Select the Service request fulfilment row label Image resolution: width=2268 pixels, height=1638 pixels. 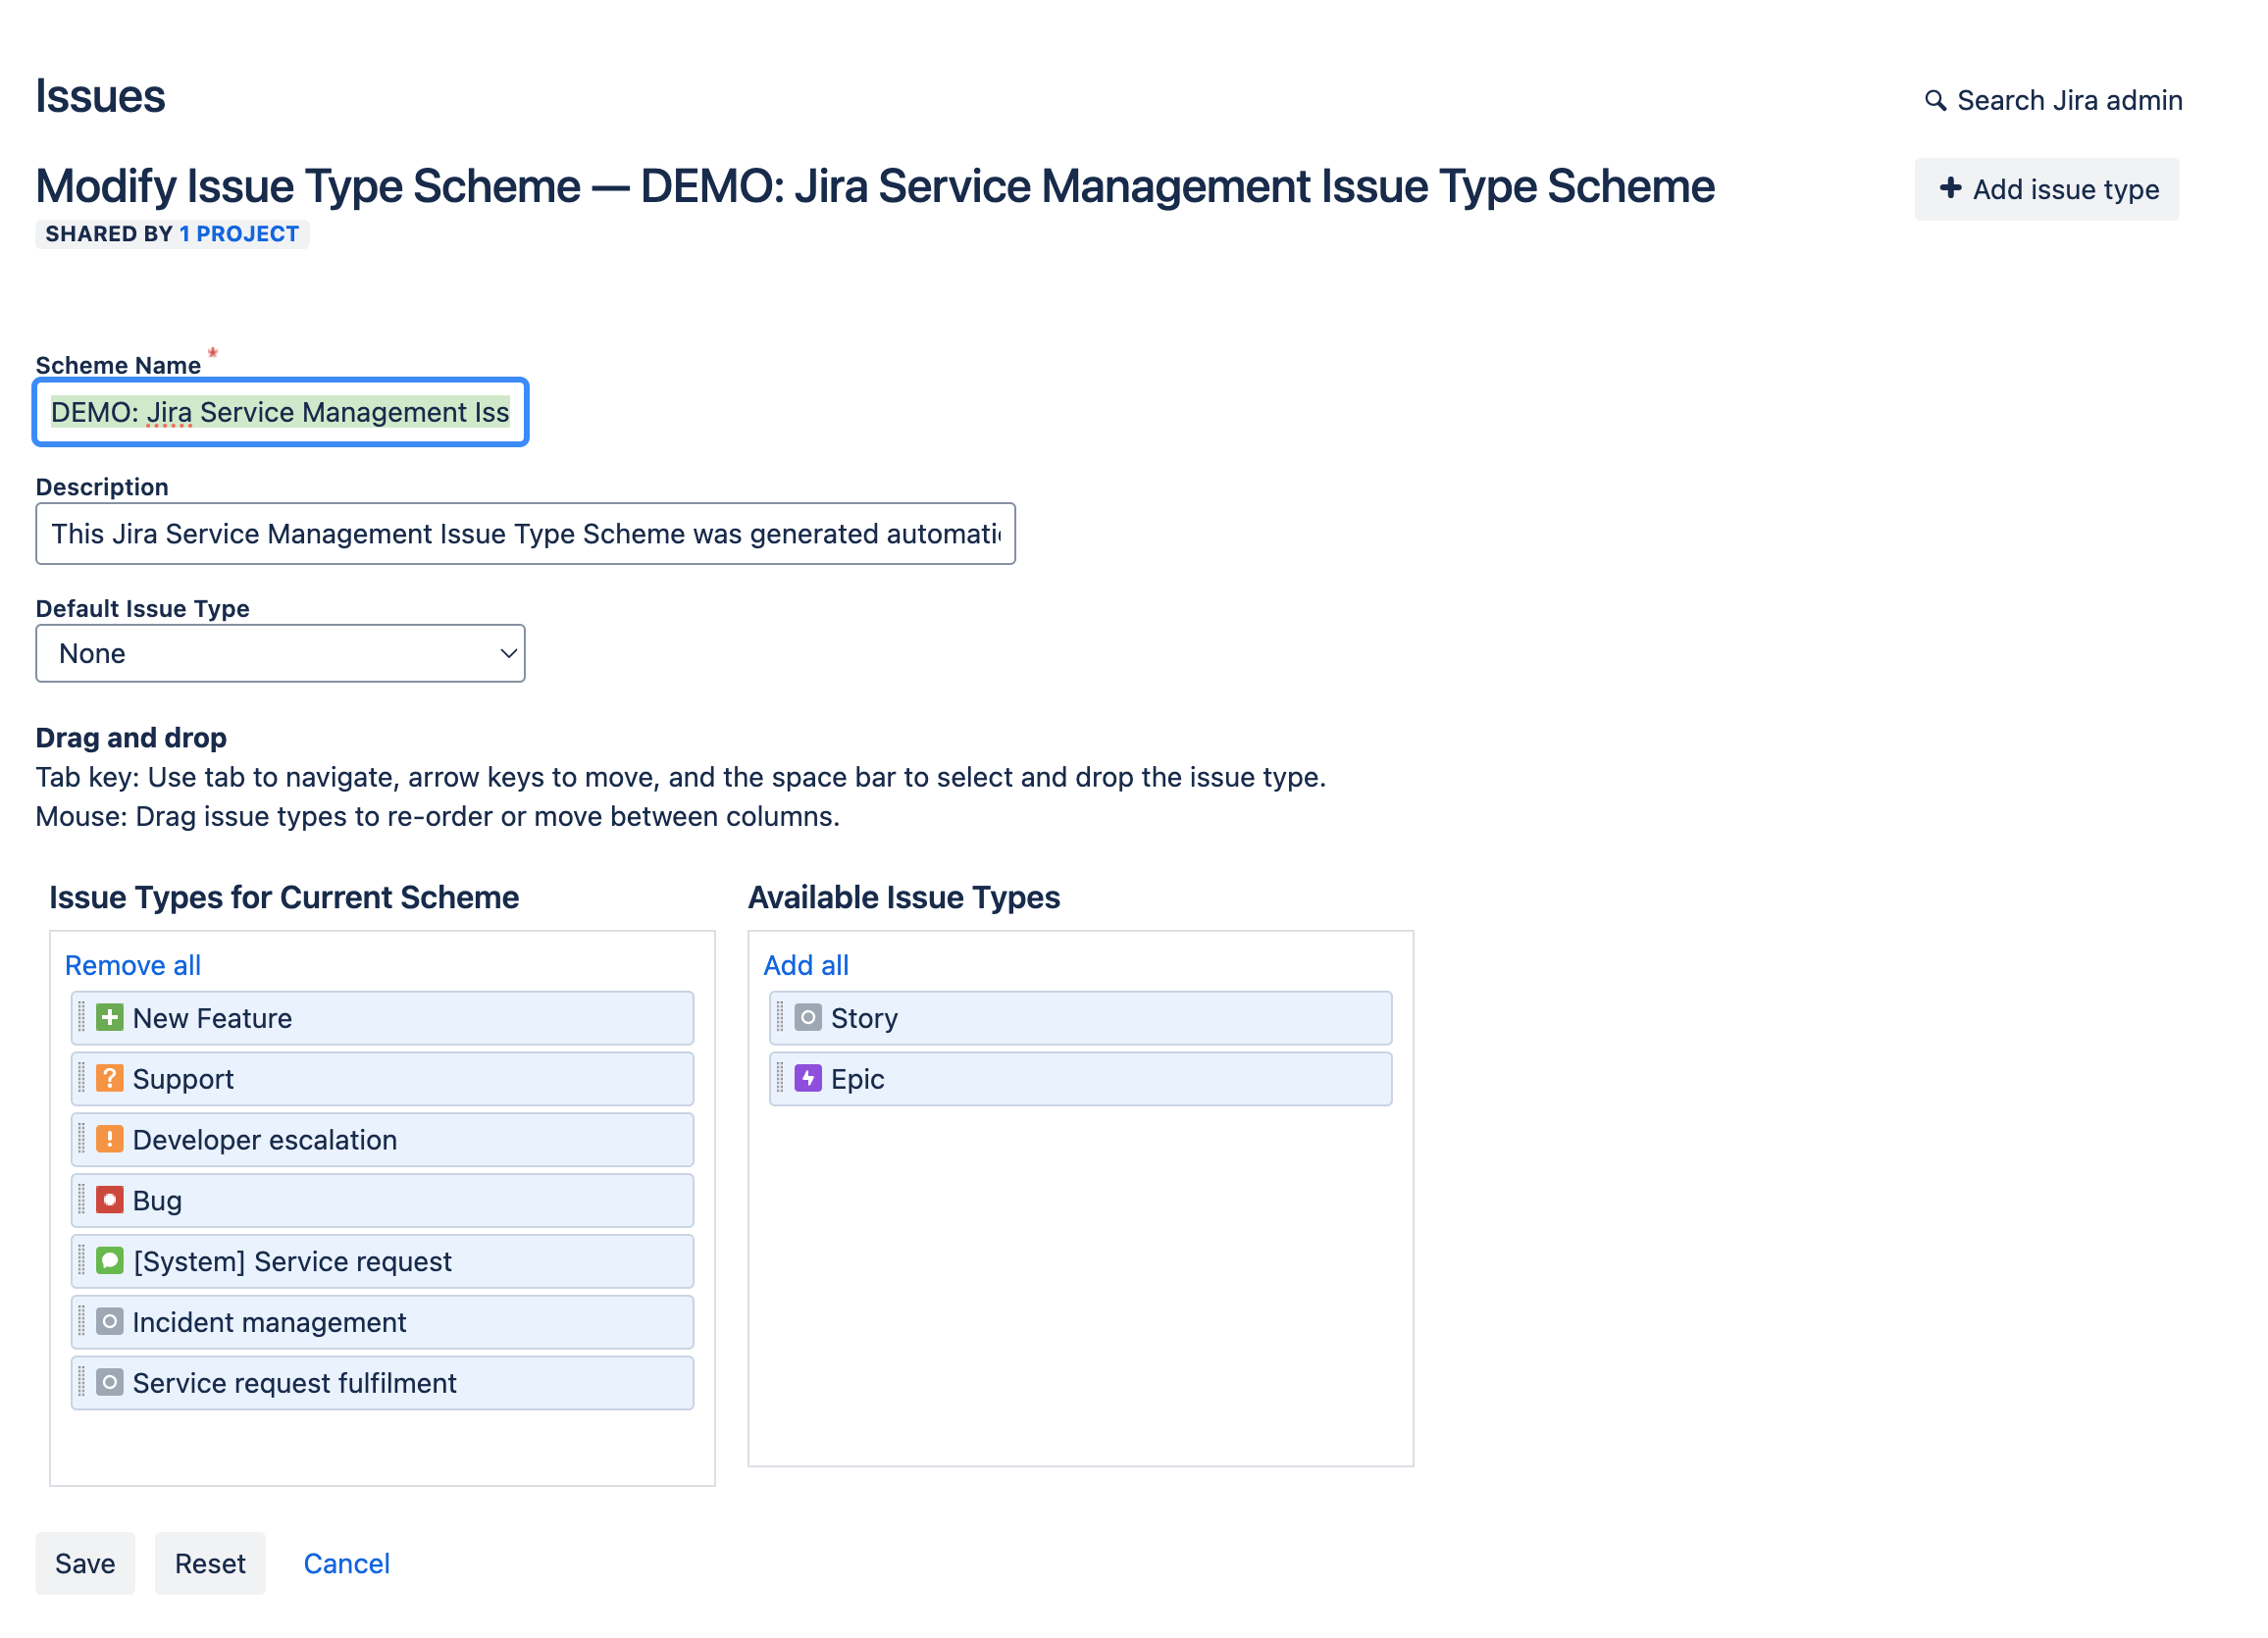294,1383
